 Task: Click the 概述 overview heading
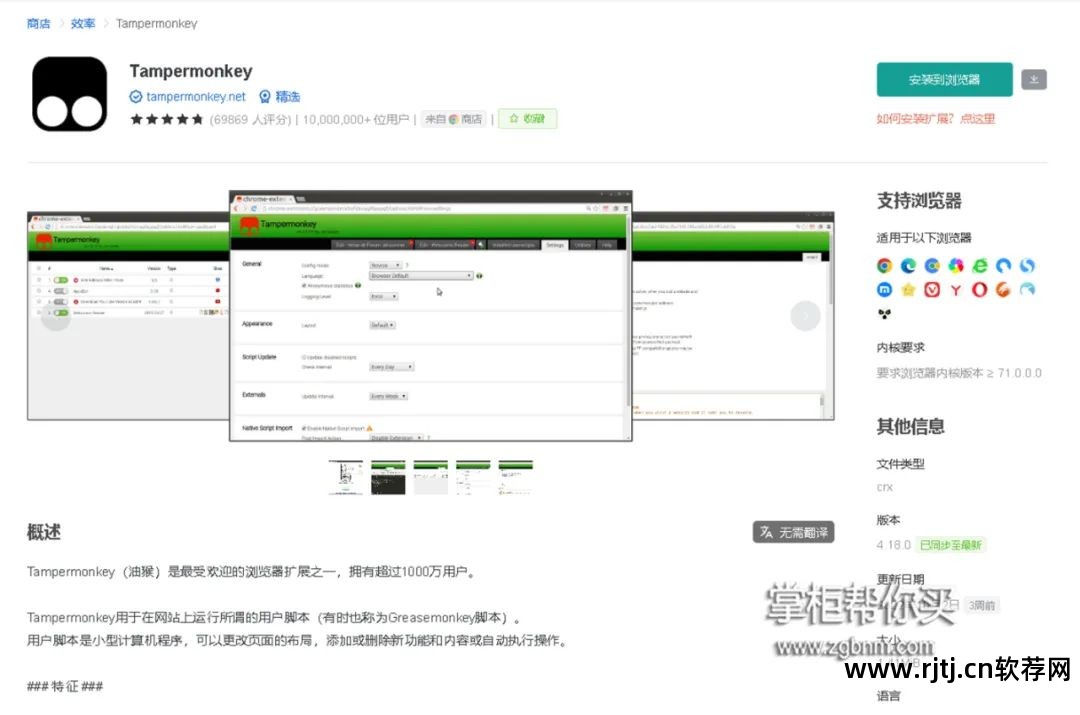(x=44, y=532)
